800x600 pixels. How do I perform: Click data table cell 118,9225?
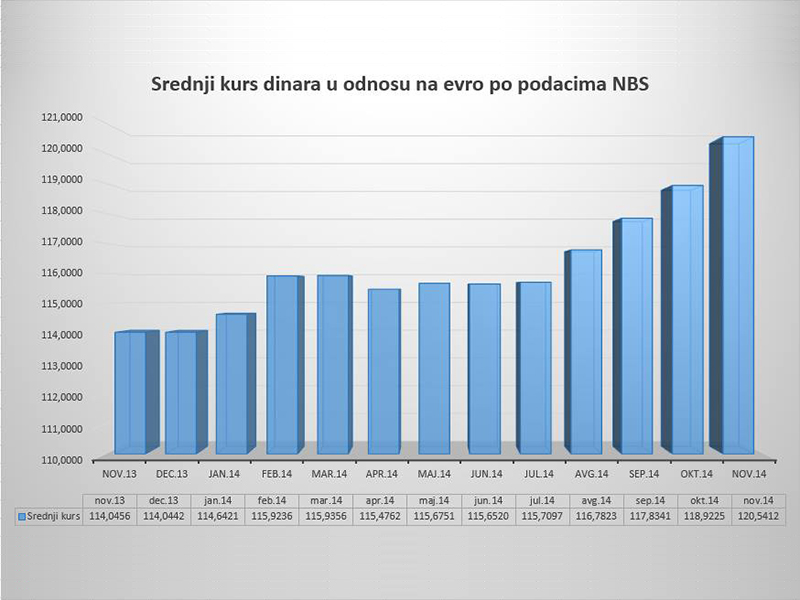click(x=705, y=516)
